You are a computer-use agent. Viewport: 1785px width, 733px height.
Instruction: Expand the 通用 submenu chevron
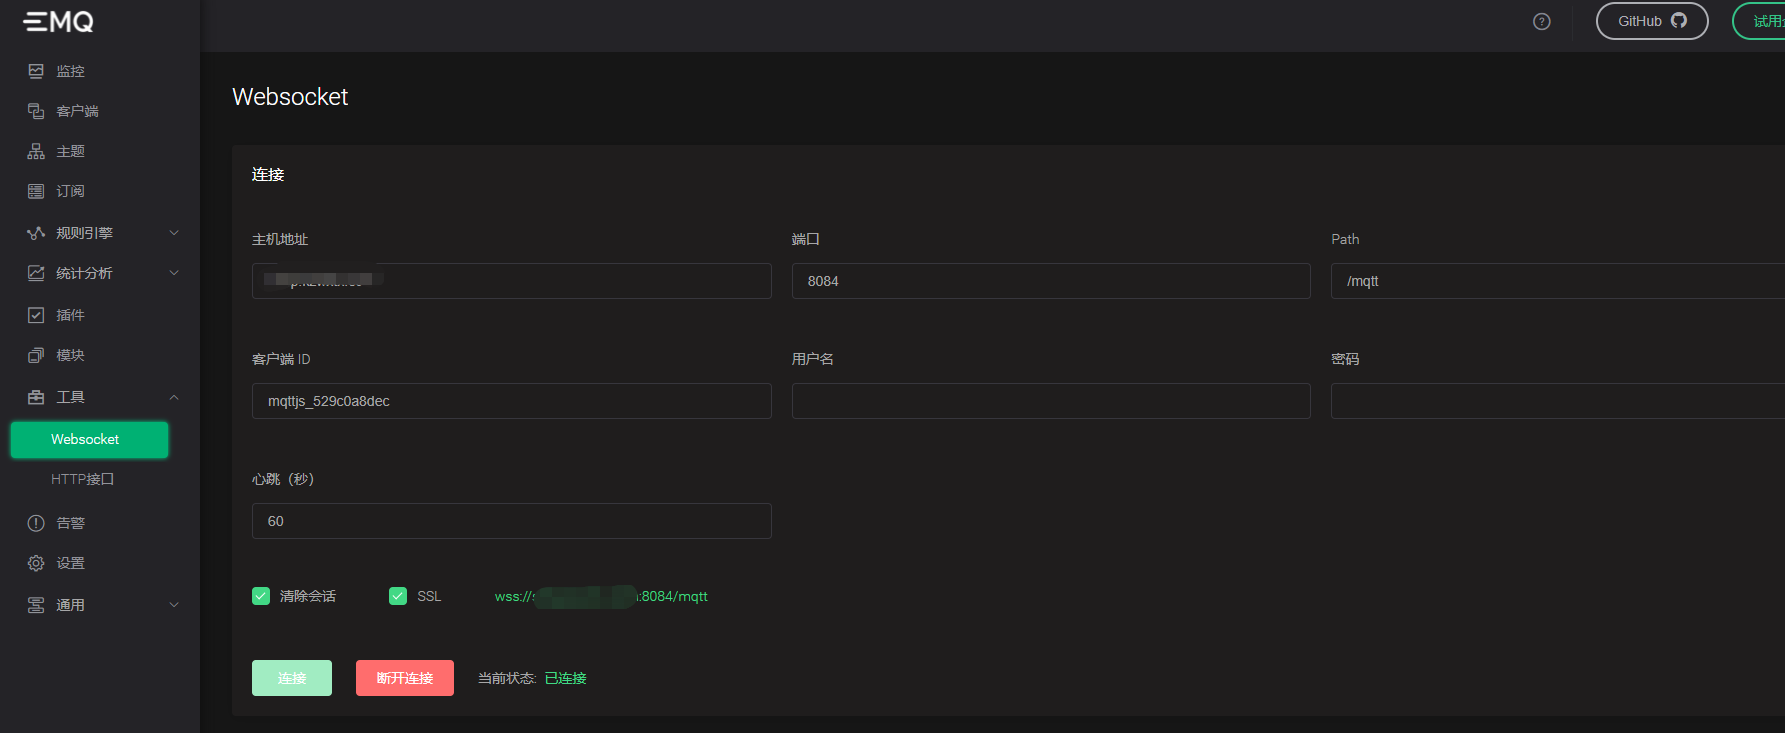coord(174,605)
